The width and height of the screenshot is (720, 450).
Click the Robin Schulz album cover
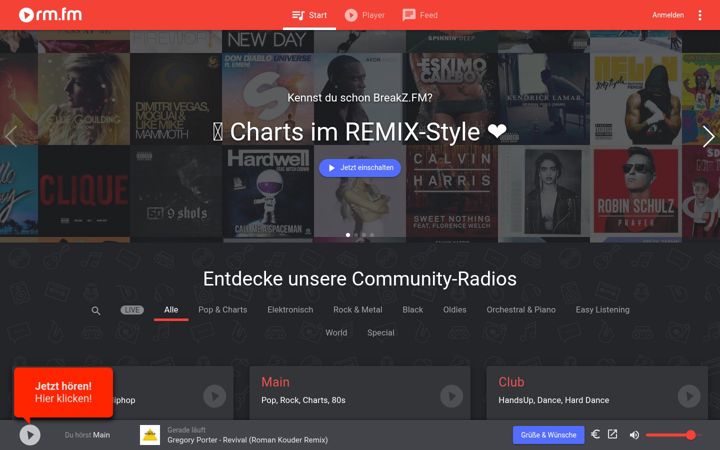636,191
